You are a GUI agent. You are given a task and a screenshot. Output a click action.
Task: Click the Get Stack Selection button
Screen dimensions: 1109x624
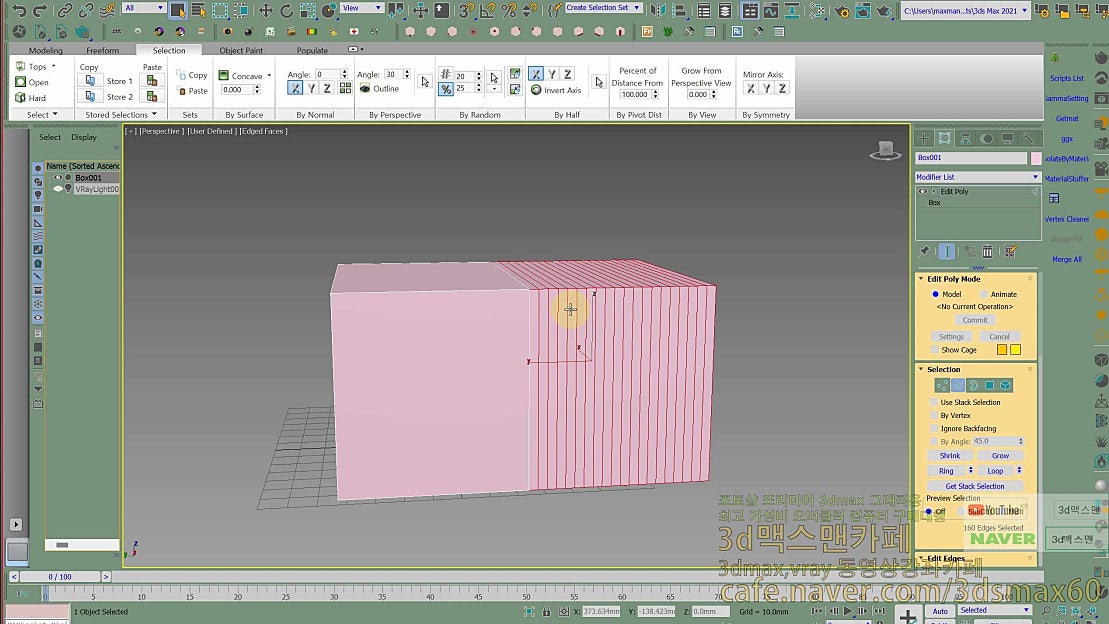974,486
